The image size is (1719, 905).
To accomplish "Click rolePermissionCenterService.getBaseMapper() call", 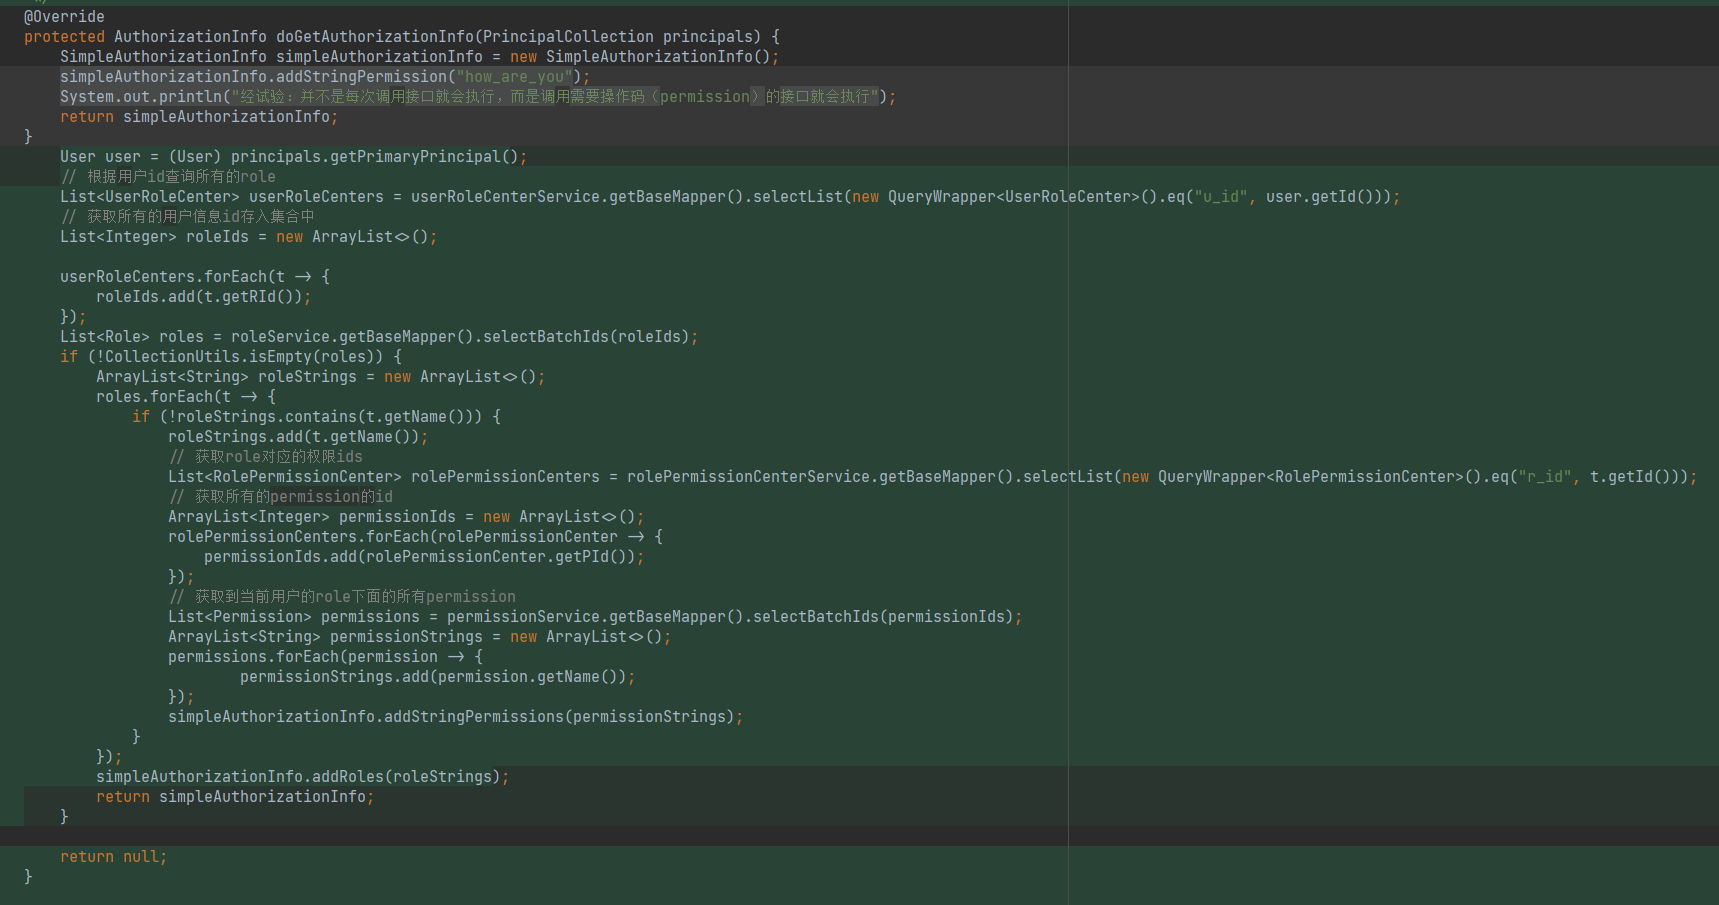I will coord(820,477).
